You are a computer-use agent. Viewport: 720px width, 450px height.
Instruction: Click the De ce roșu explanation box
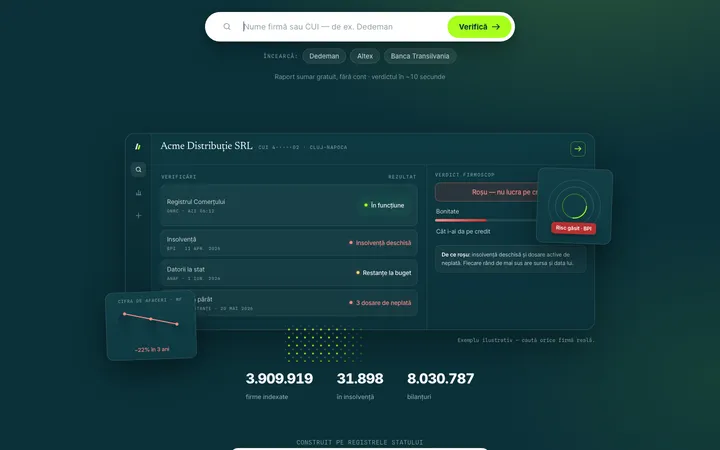point(511,259)
